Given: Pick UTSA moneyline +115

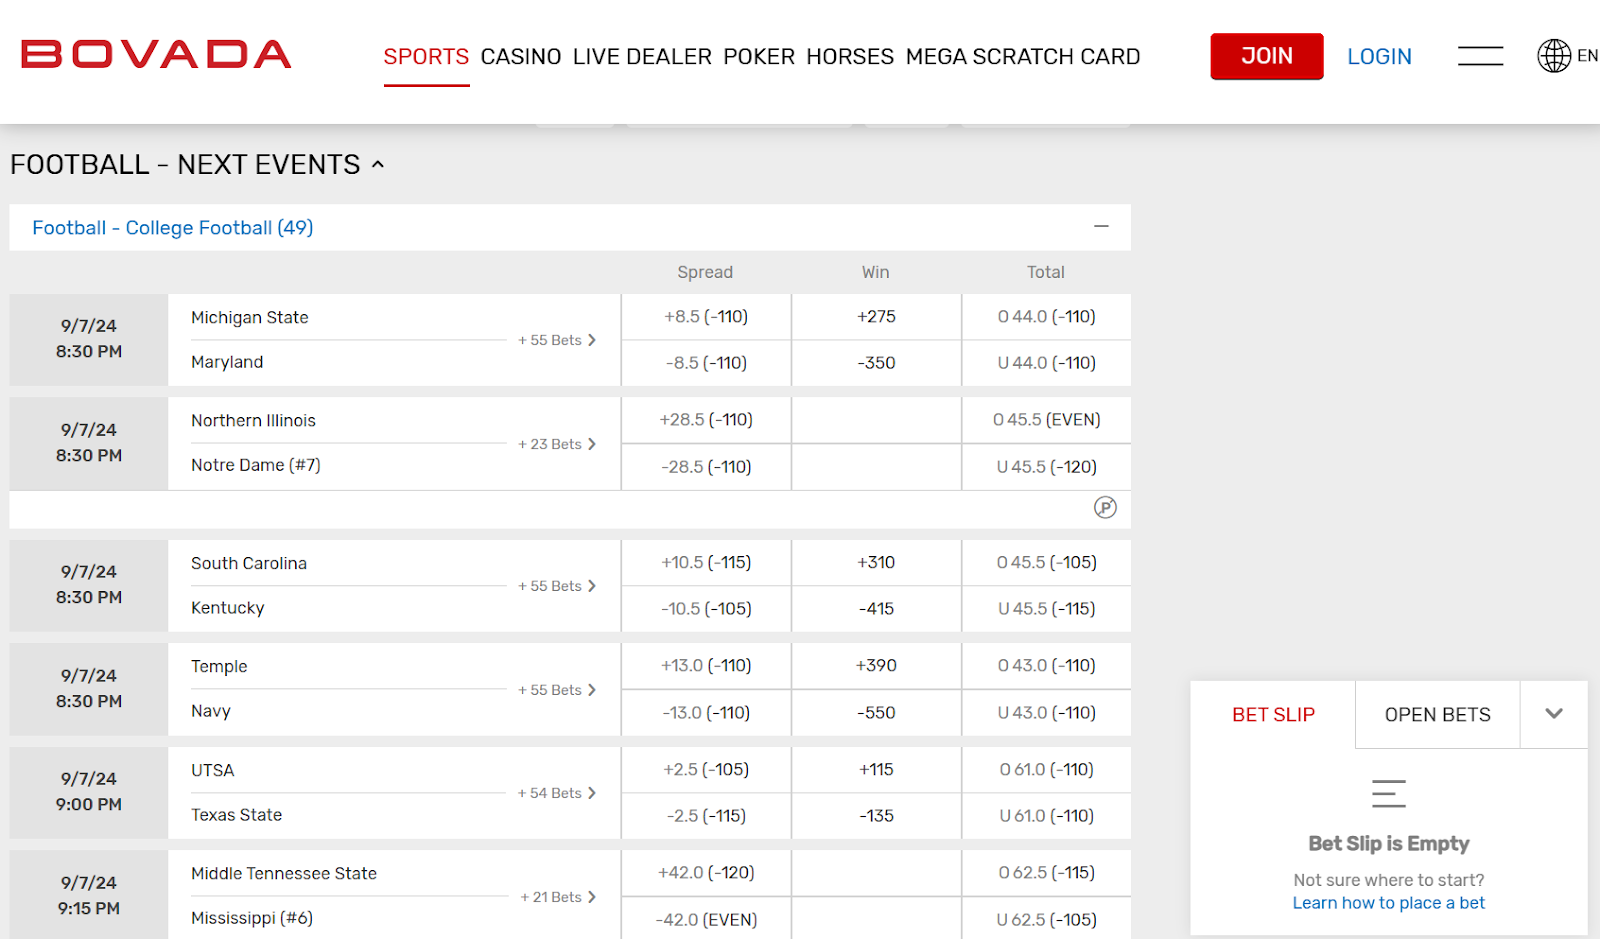Looking at the screenshot, I should pyautogui.click(x=876, y=770).
